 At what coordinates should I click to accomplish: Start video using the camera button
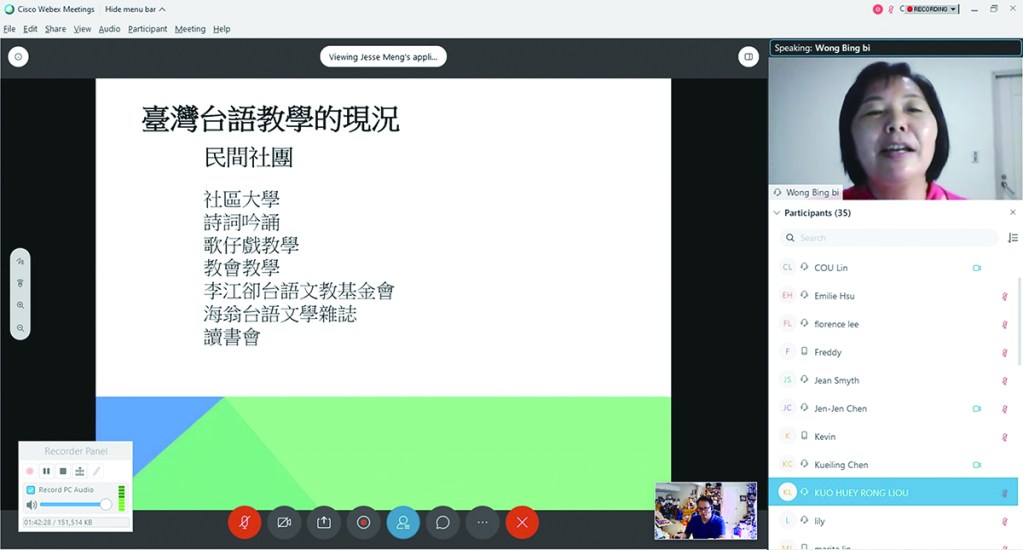coord(284,522)
